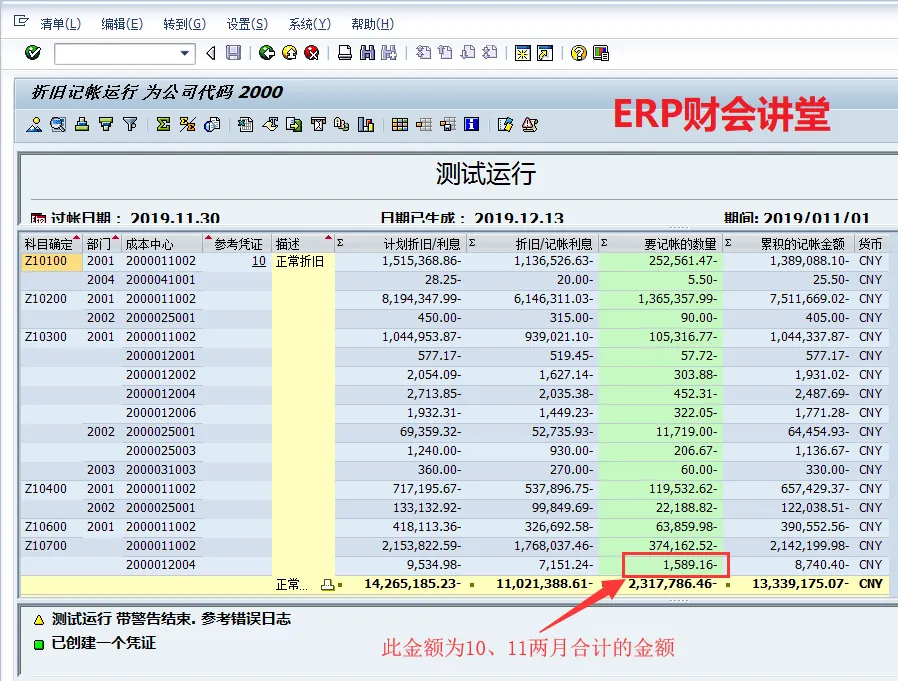Select the 参考凭证 column header

pyautogui.click(x=237, y=244)
